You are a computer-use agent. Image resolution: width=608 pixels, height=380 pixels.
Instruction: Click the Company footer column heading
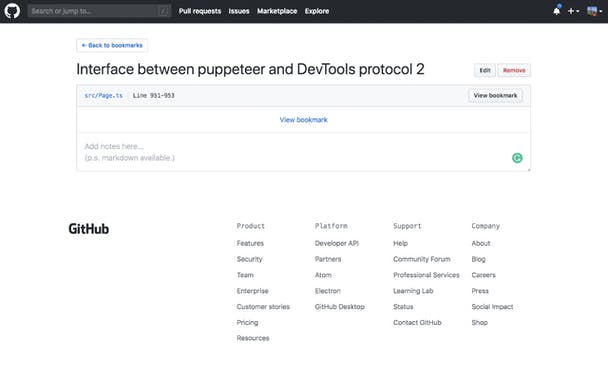click(x=485, y=226)
